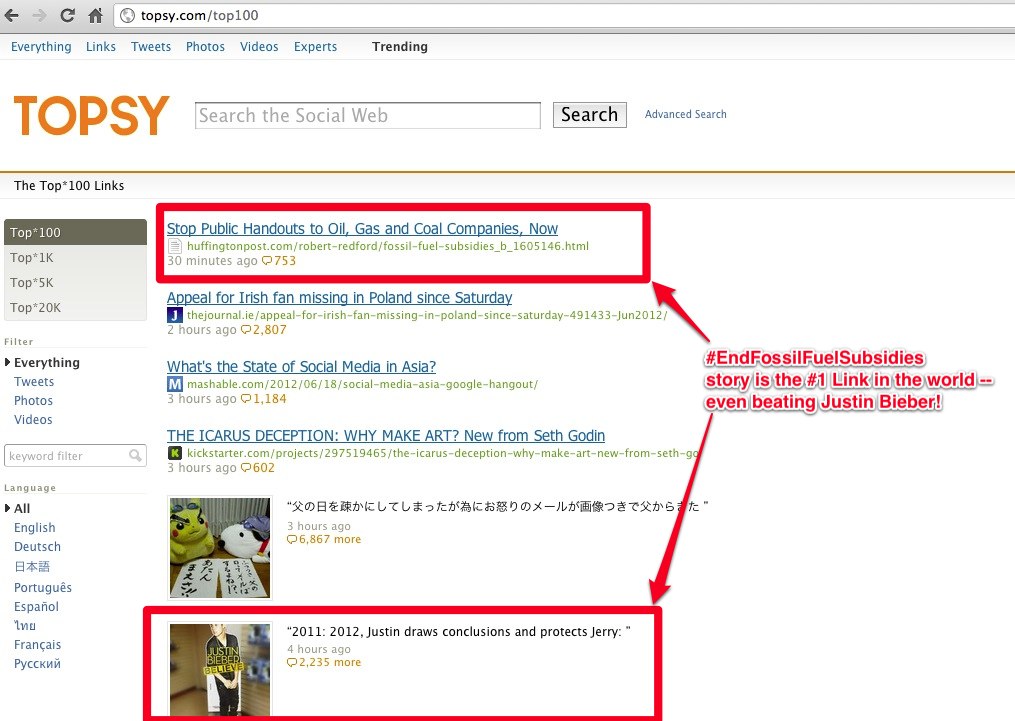Filter results by Photos in sidebar
The width and height of the screenshot is (1015, 721).
click(x=33, y=401)
